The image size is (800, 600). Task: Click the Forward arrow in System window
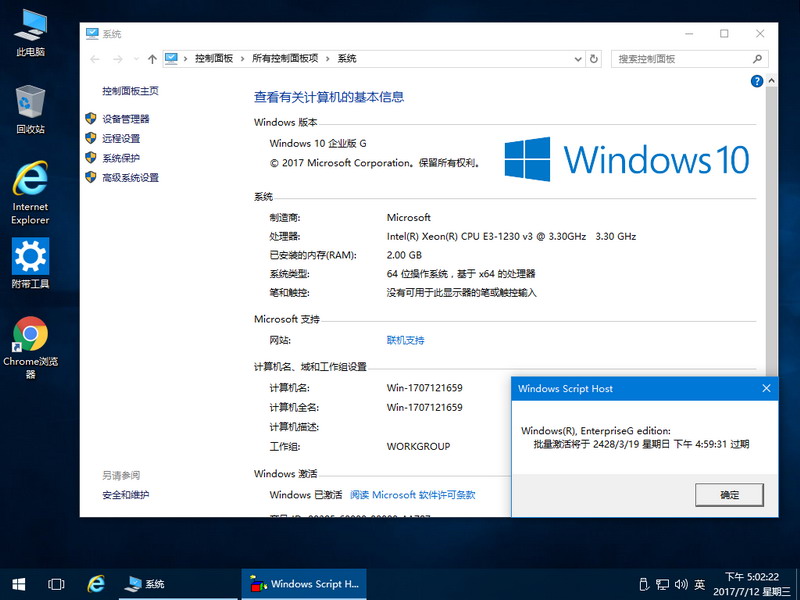tap(118, 59)
